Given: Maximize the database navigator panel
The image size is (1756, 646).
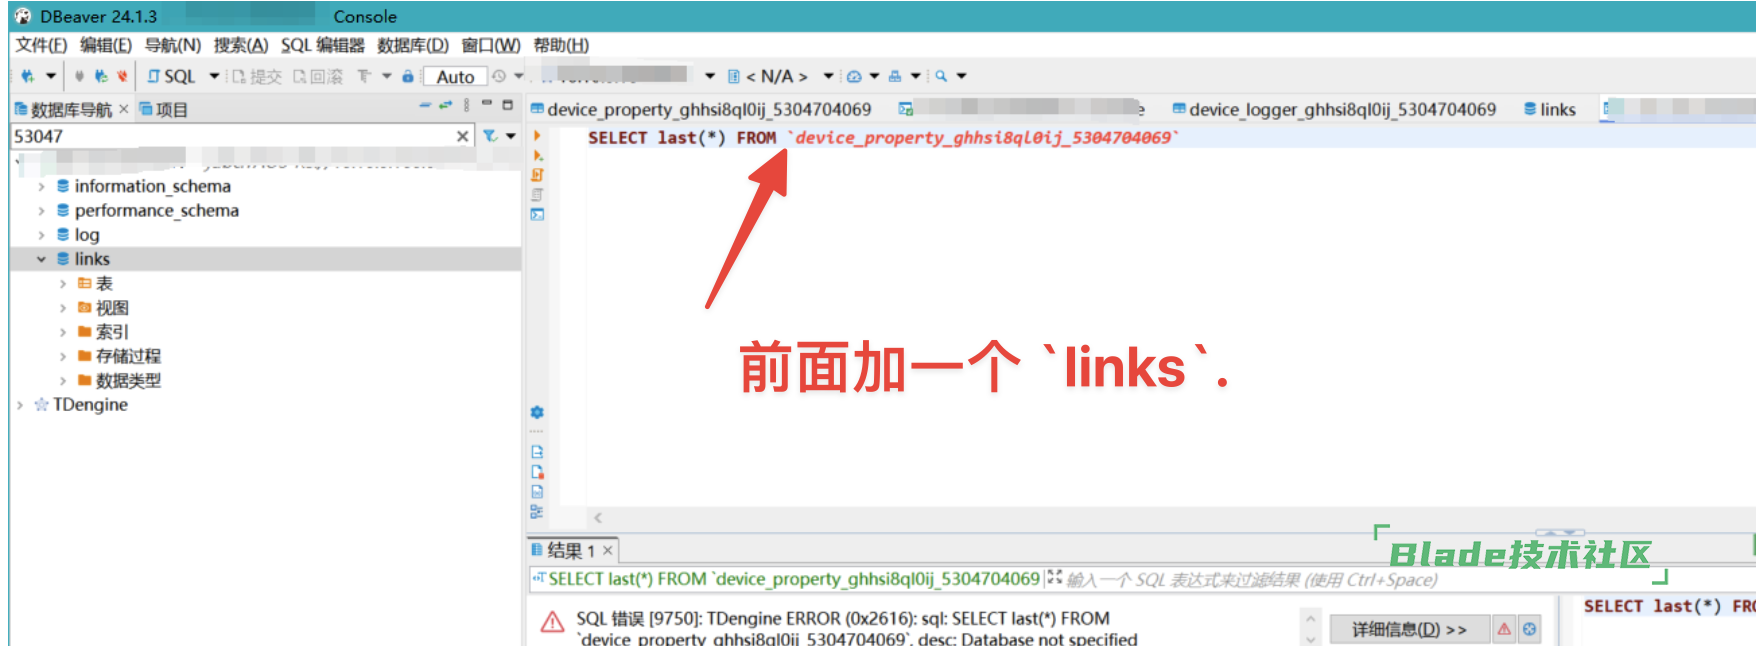Looking at the screenshot, I should tap(508, 105).
